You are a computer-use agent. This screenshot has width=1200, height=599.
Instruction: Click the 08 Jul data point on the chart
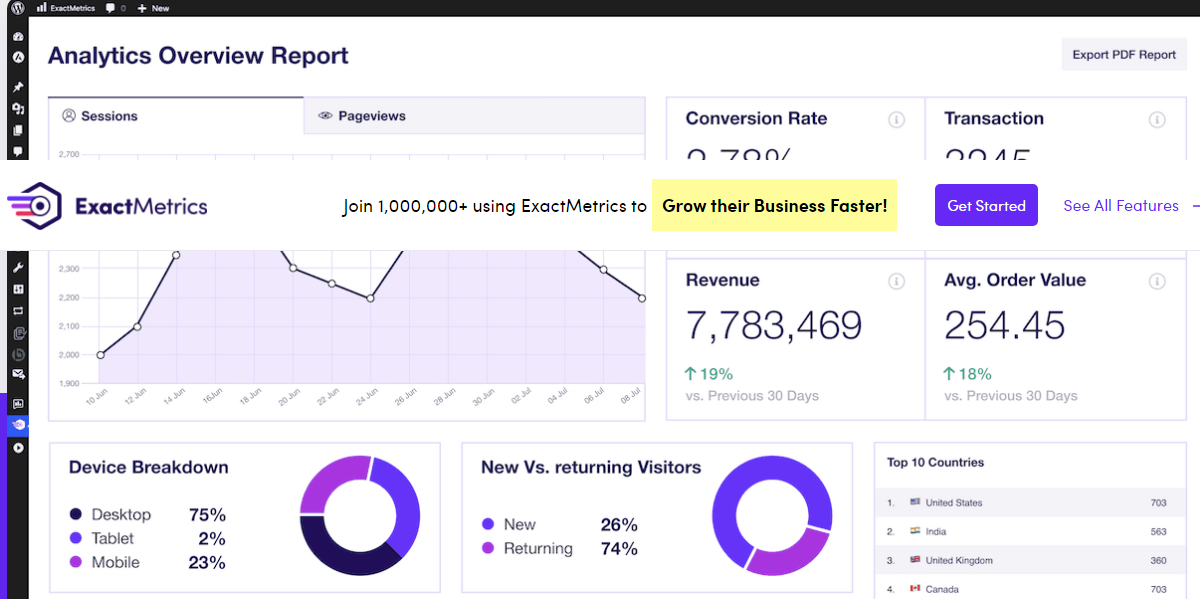point(642,298)
